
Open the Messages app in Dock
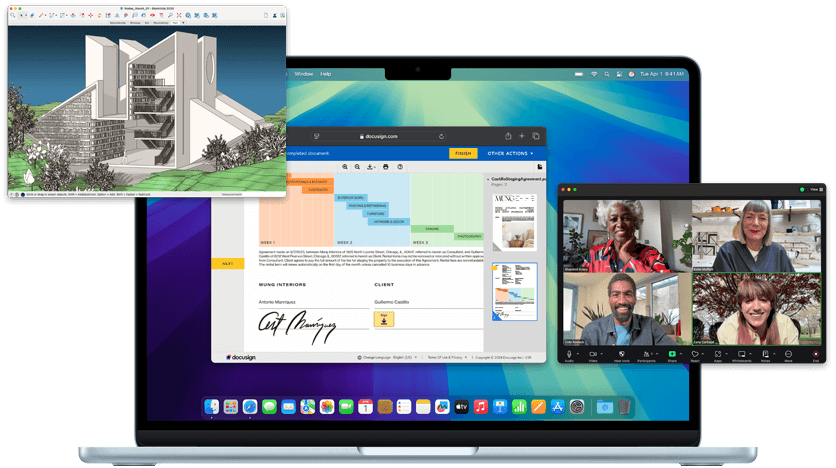[269, 407]
